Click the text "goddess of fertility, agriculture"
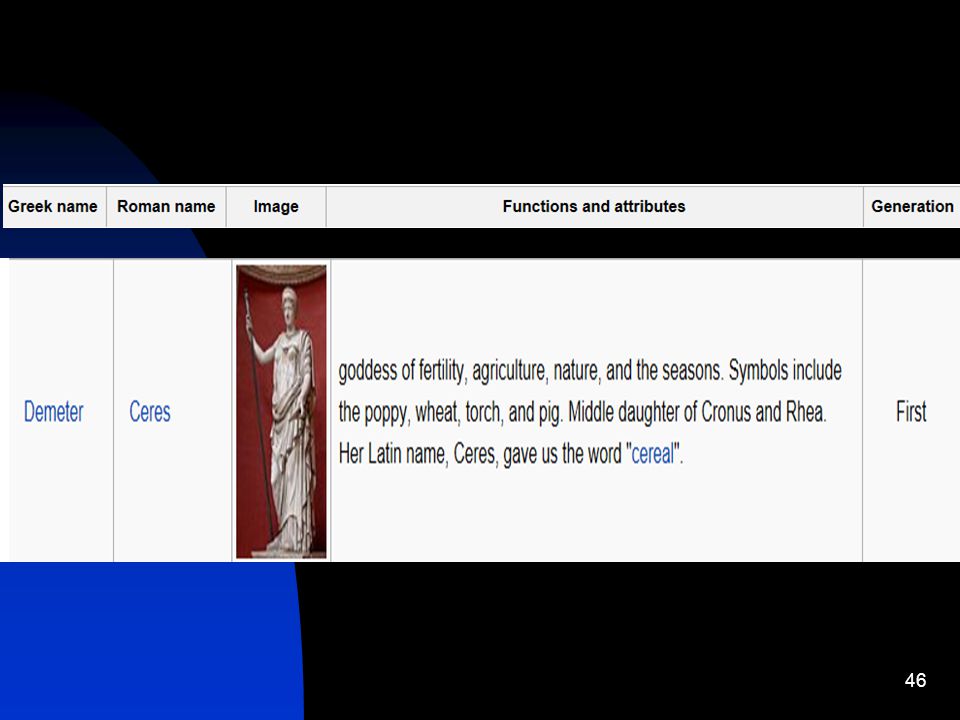Screen dimensions: 960x720 443,370
